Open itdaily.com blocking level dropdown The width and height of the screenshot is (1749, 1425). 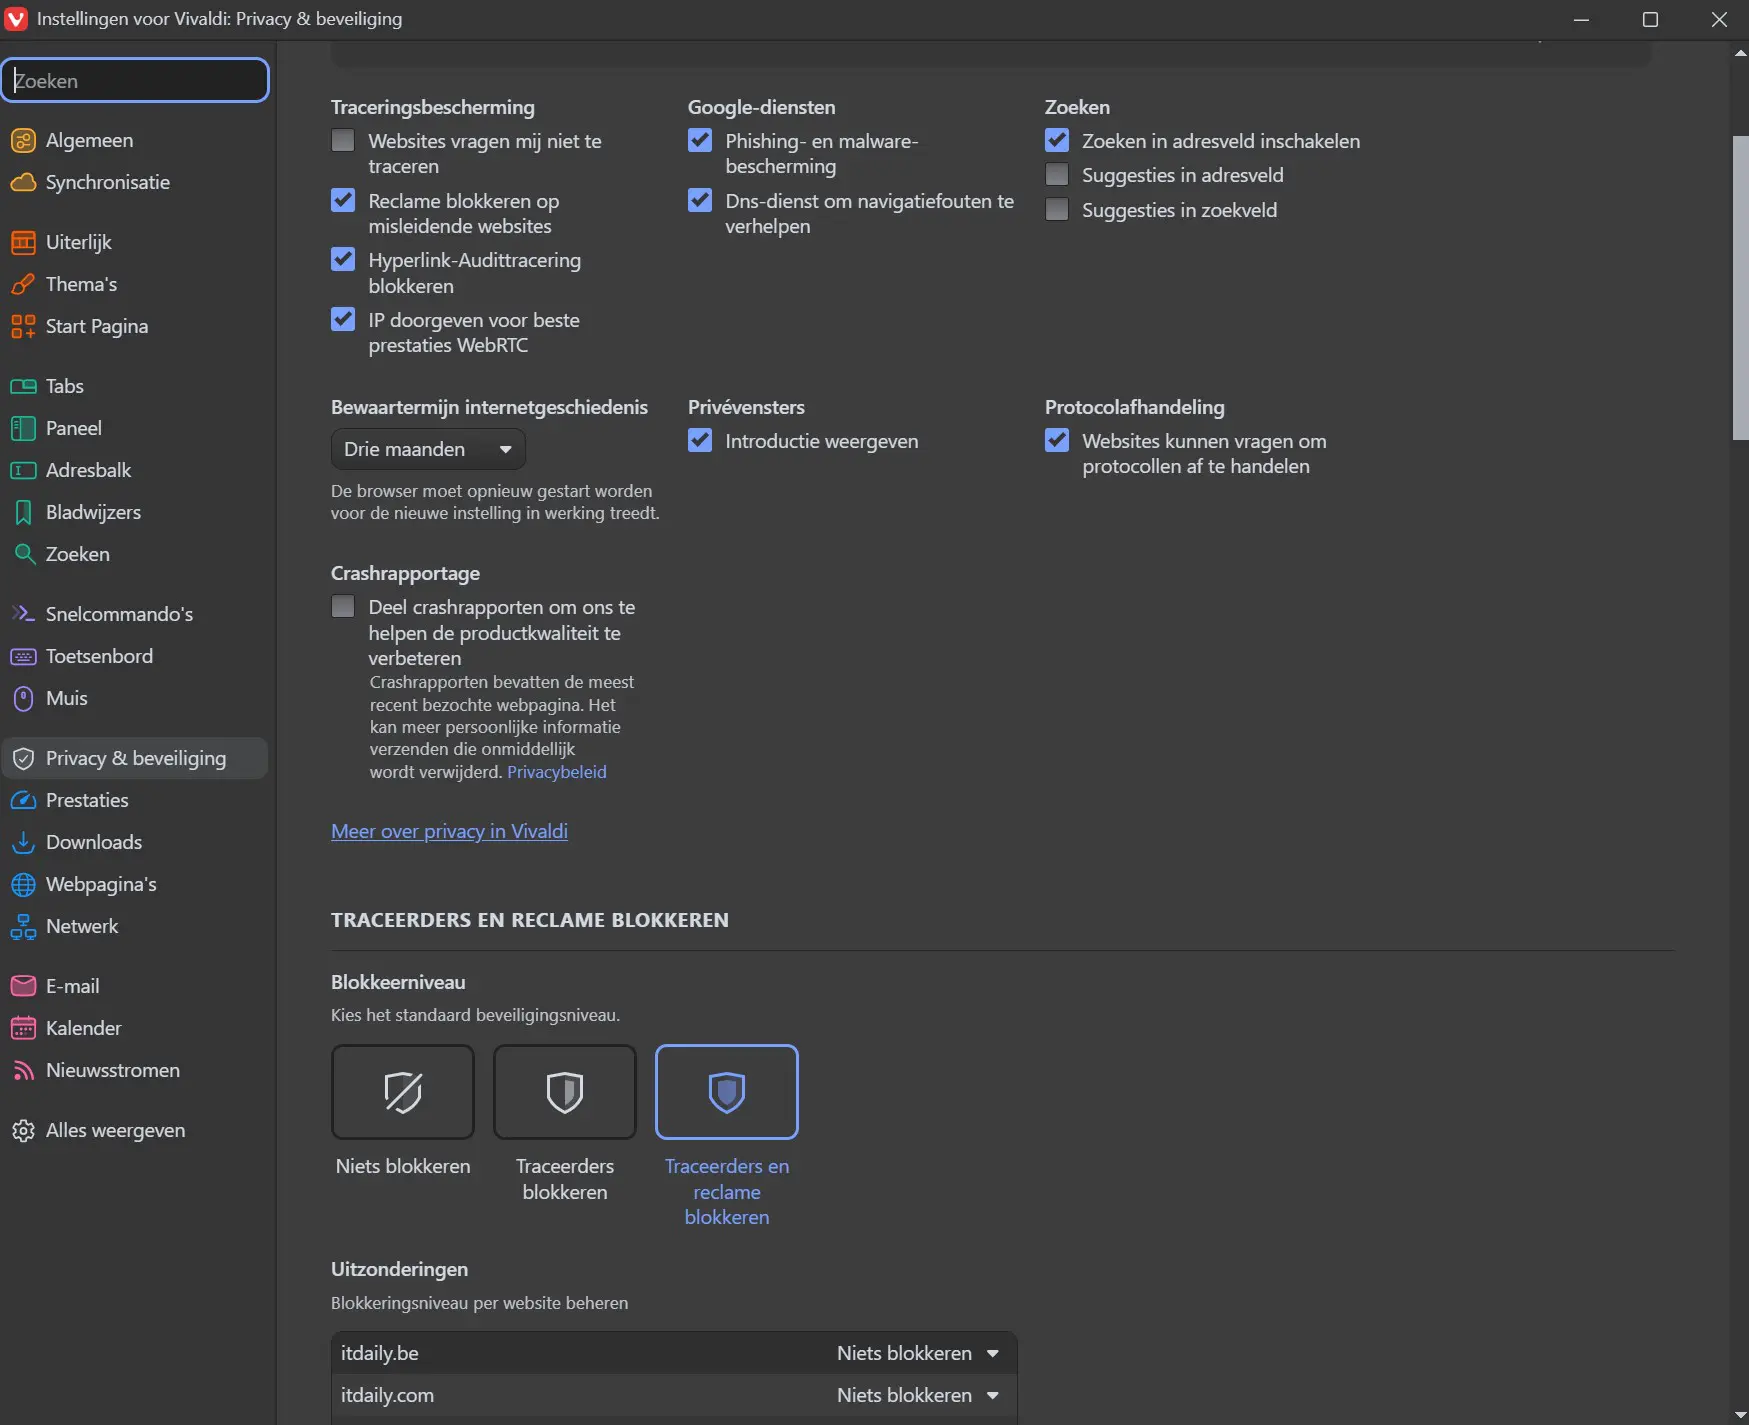click(918, 1395)
